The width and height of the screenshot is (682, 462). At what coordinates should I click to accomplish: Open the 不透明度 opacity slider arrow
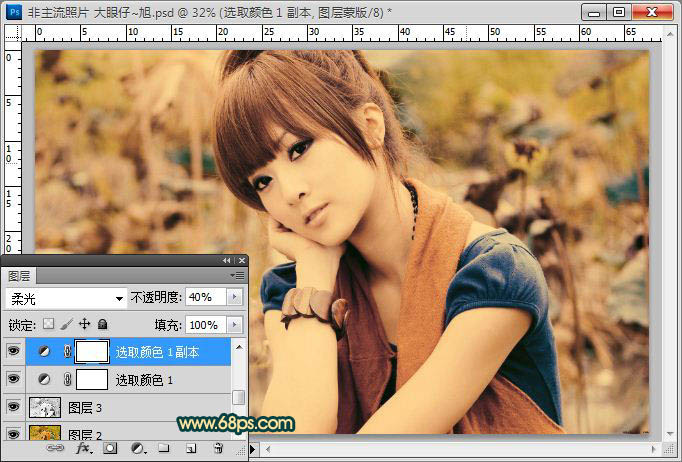click(x=235, y=297)
